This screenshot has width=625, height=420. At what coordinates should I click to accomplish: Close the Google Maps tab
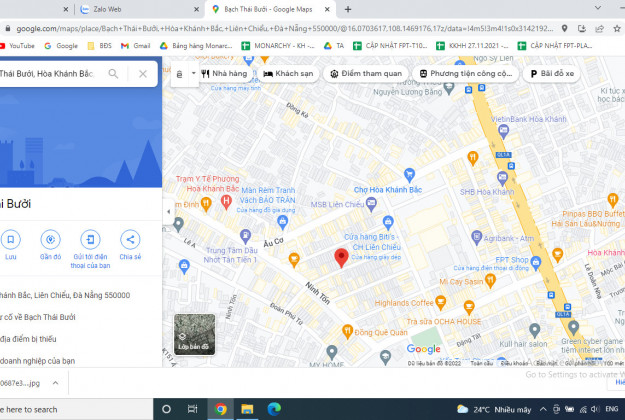point(327,9)
